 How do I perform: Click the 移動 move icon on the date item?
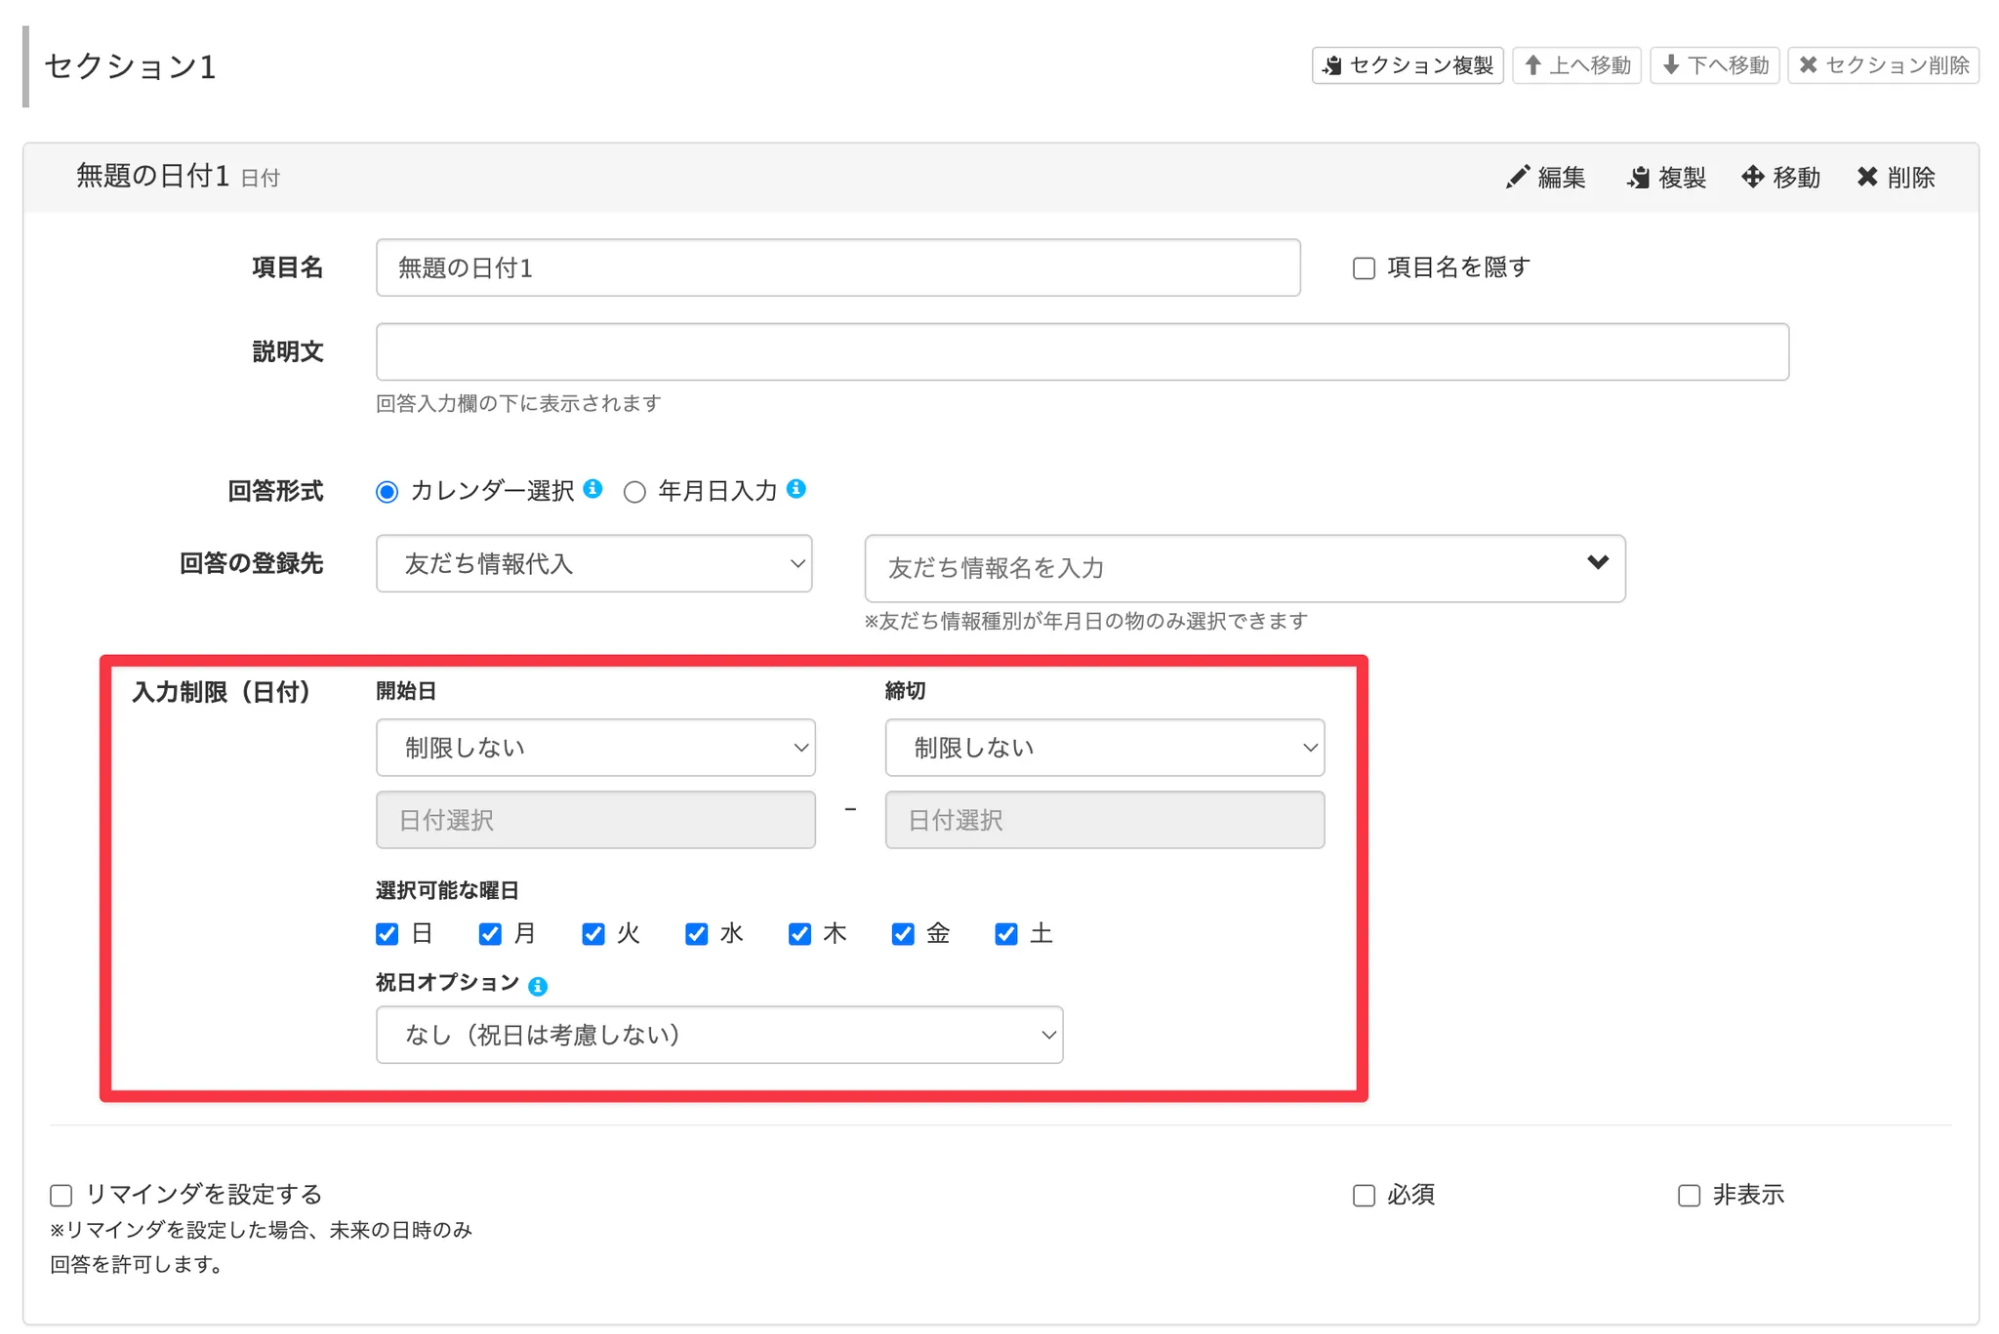pyautogui.click(x=1753, y=177)
